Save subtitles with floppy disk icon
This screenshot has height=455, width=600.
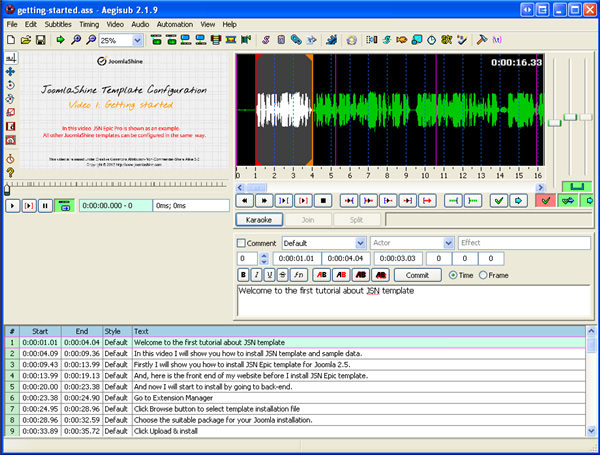pyautogui.click(x=41, y=40)
